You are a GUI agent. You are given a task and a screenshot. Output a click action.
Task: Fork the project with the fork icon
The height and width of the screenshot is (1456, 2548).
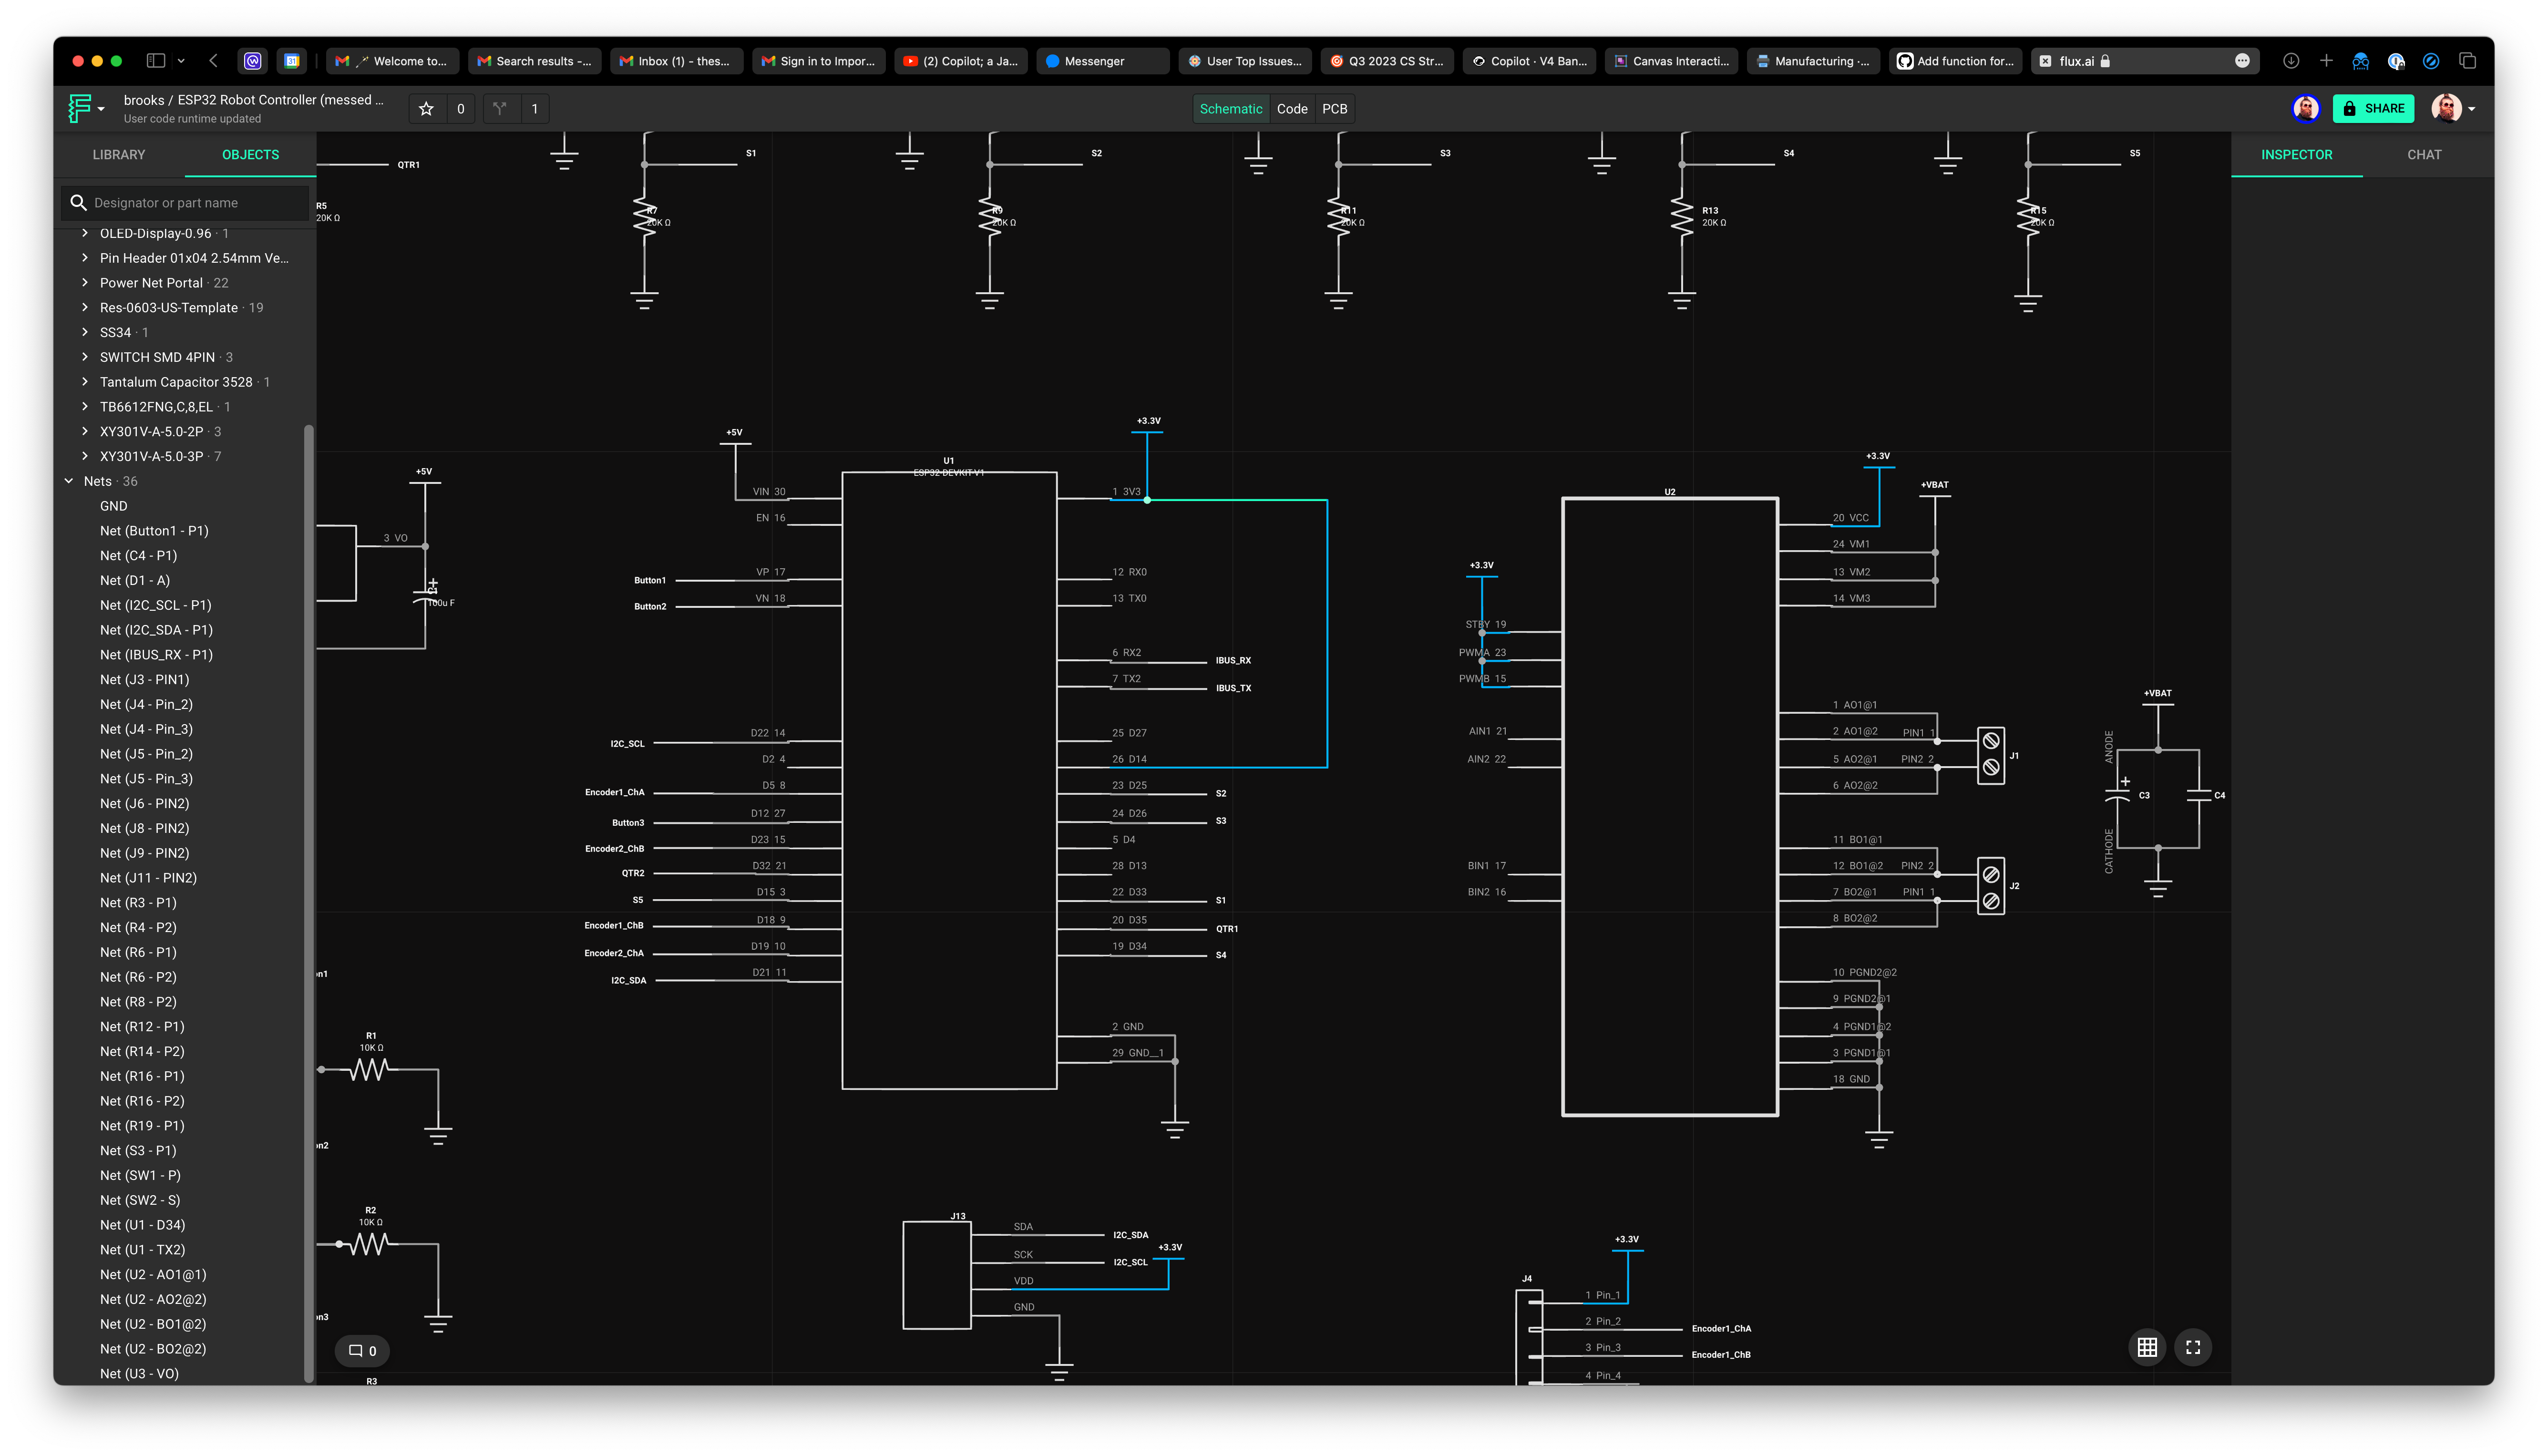click(500, 109)
